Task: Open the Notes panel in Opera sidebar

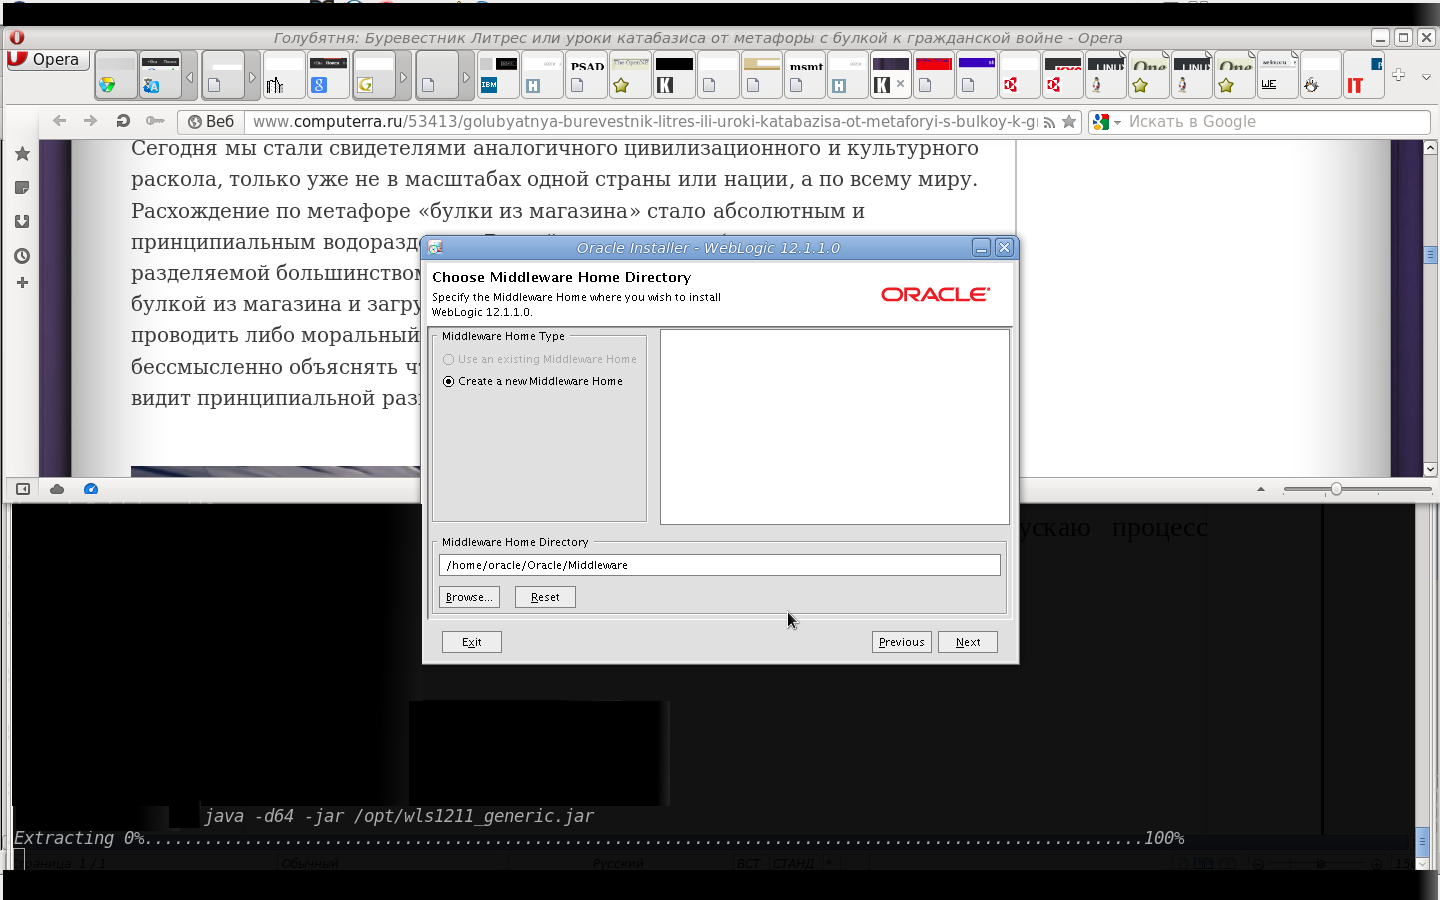Action: click(22, 188)
